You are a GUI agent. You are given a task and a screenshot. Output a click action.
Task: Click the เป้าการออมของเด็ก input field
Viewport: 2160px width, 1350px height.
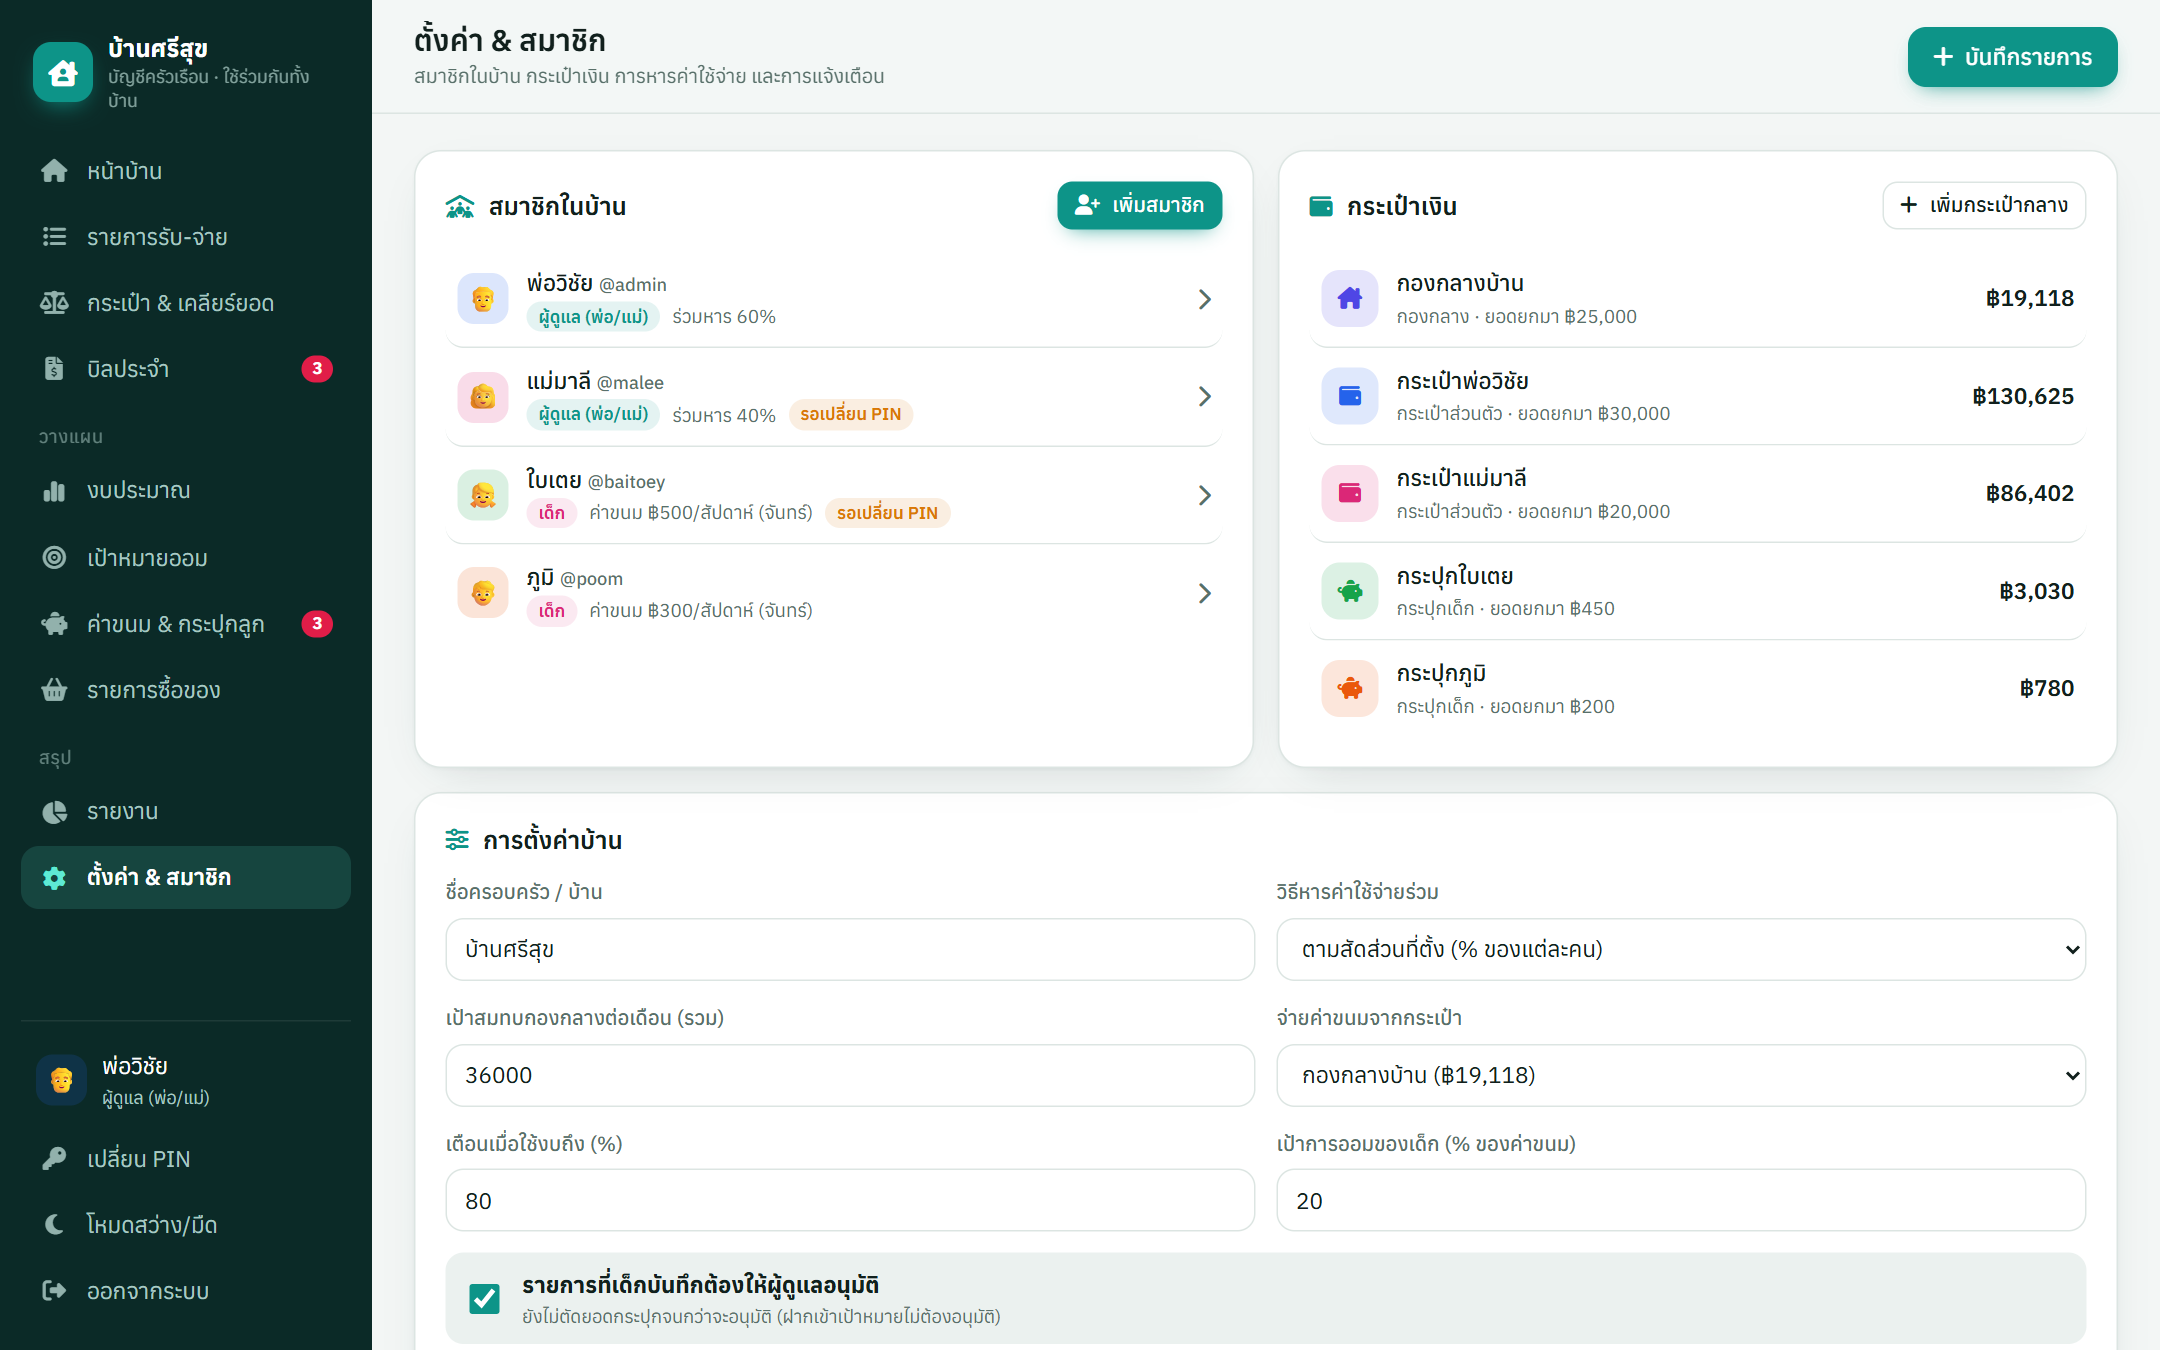point(1681,1201)
